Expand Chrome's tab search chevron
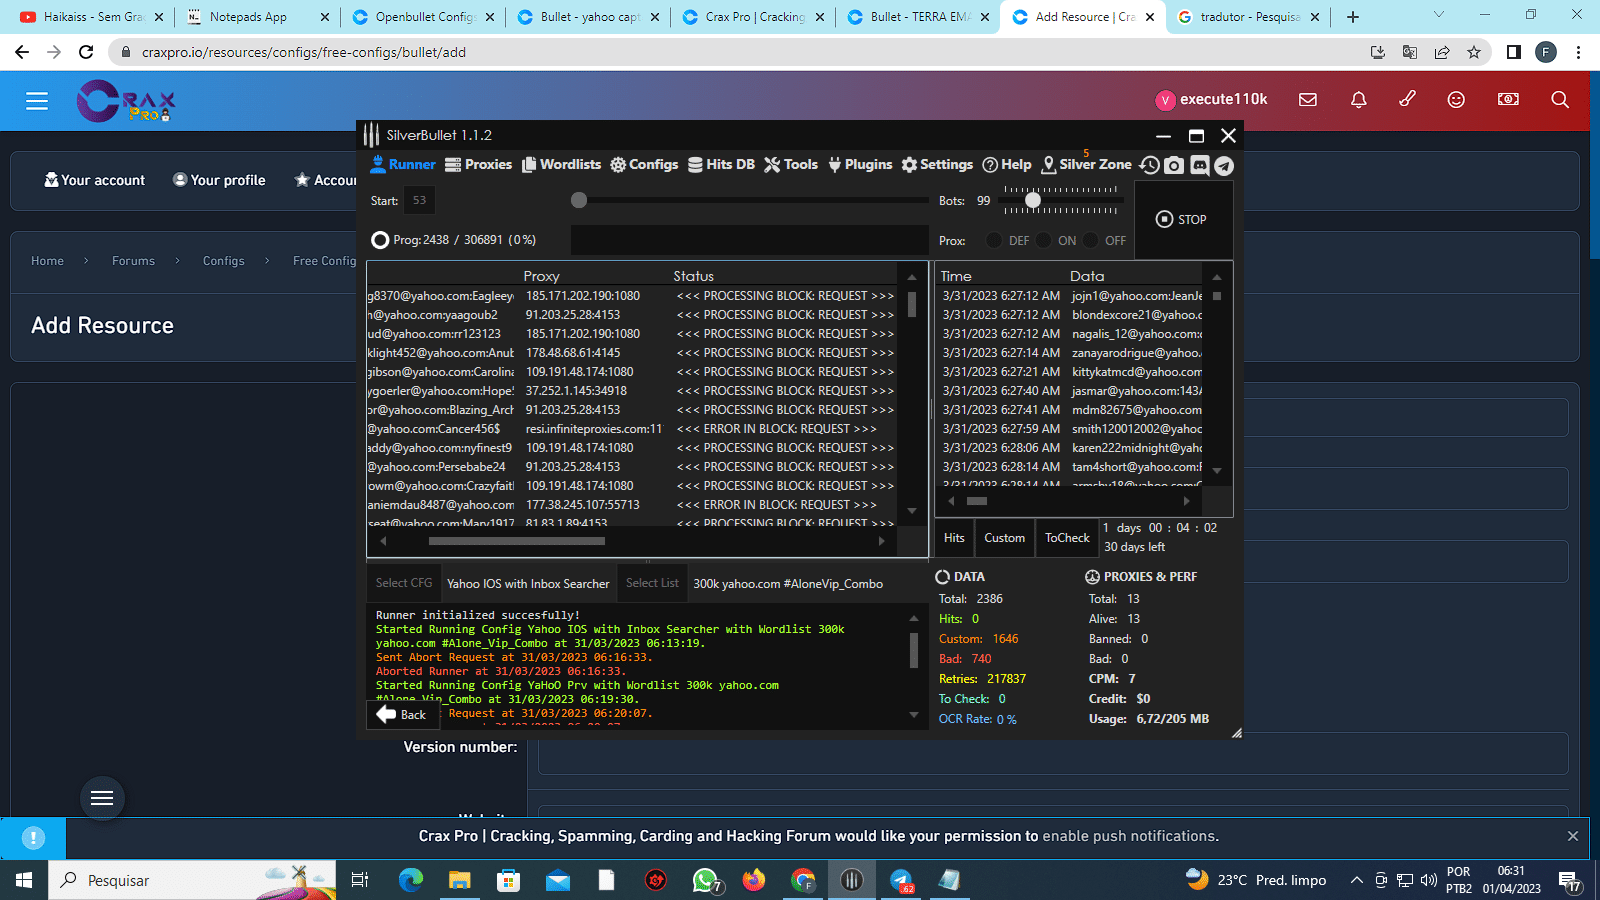1600x900 pixels. point(1439,15)
